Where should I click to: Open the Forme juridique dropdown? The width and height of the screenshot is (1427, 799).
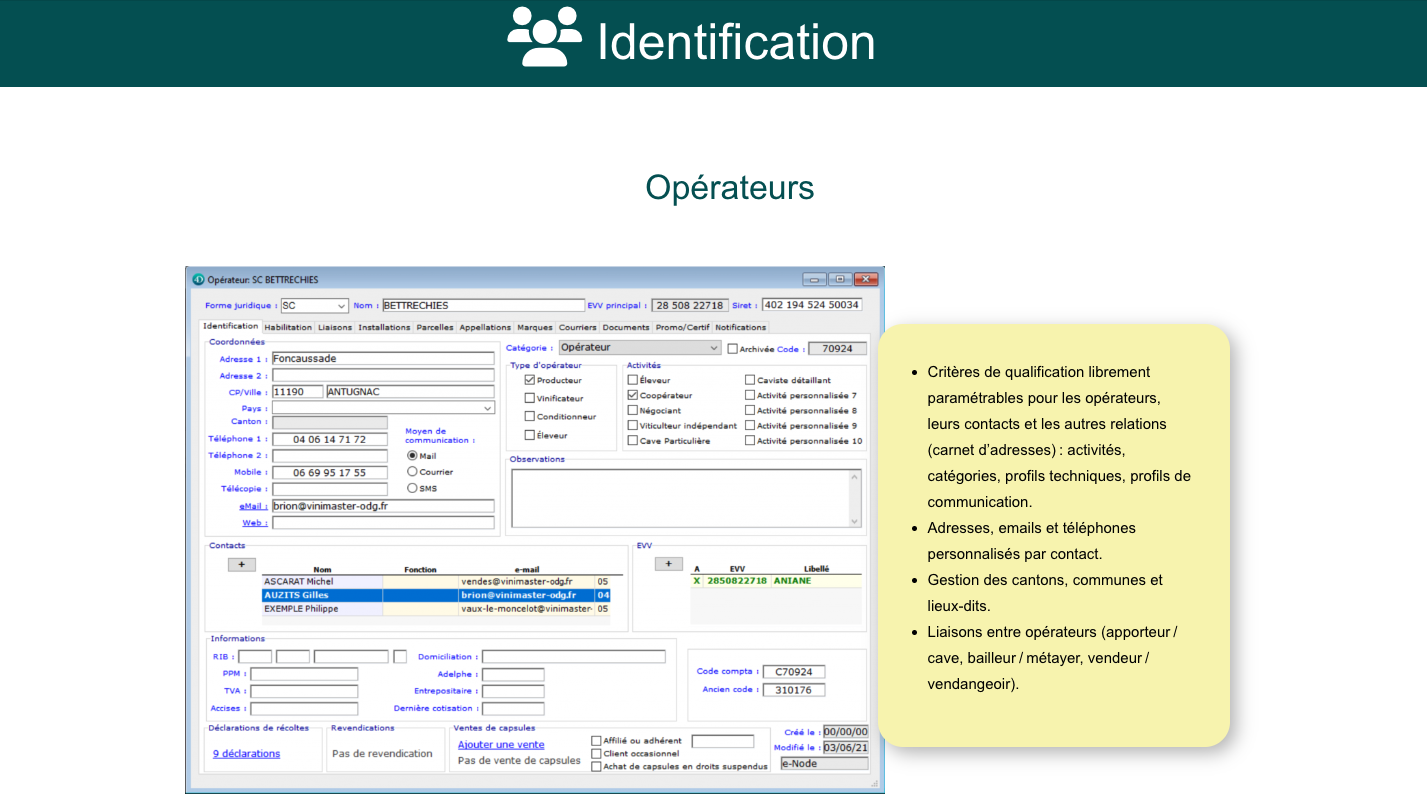click(341, 306)
